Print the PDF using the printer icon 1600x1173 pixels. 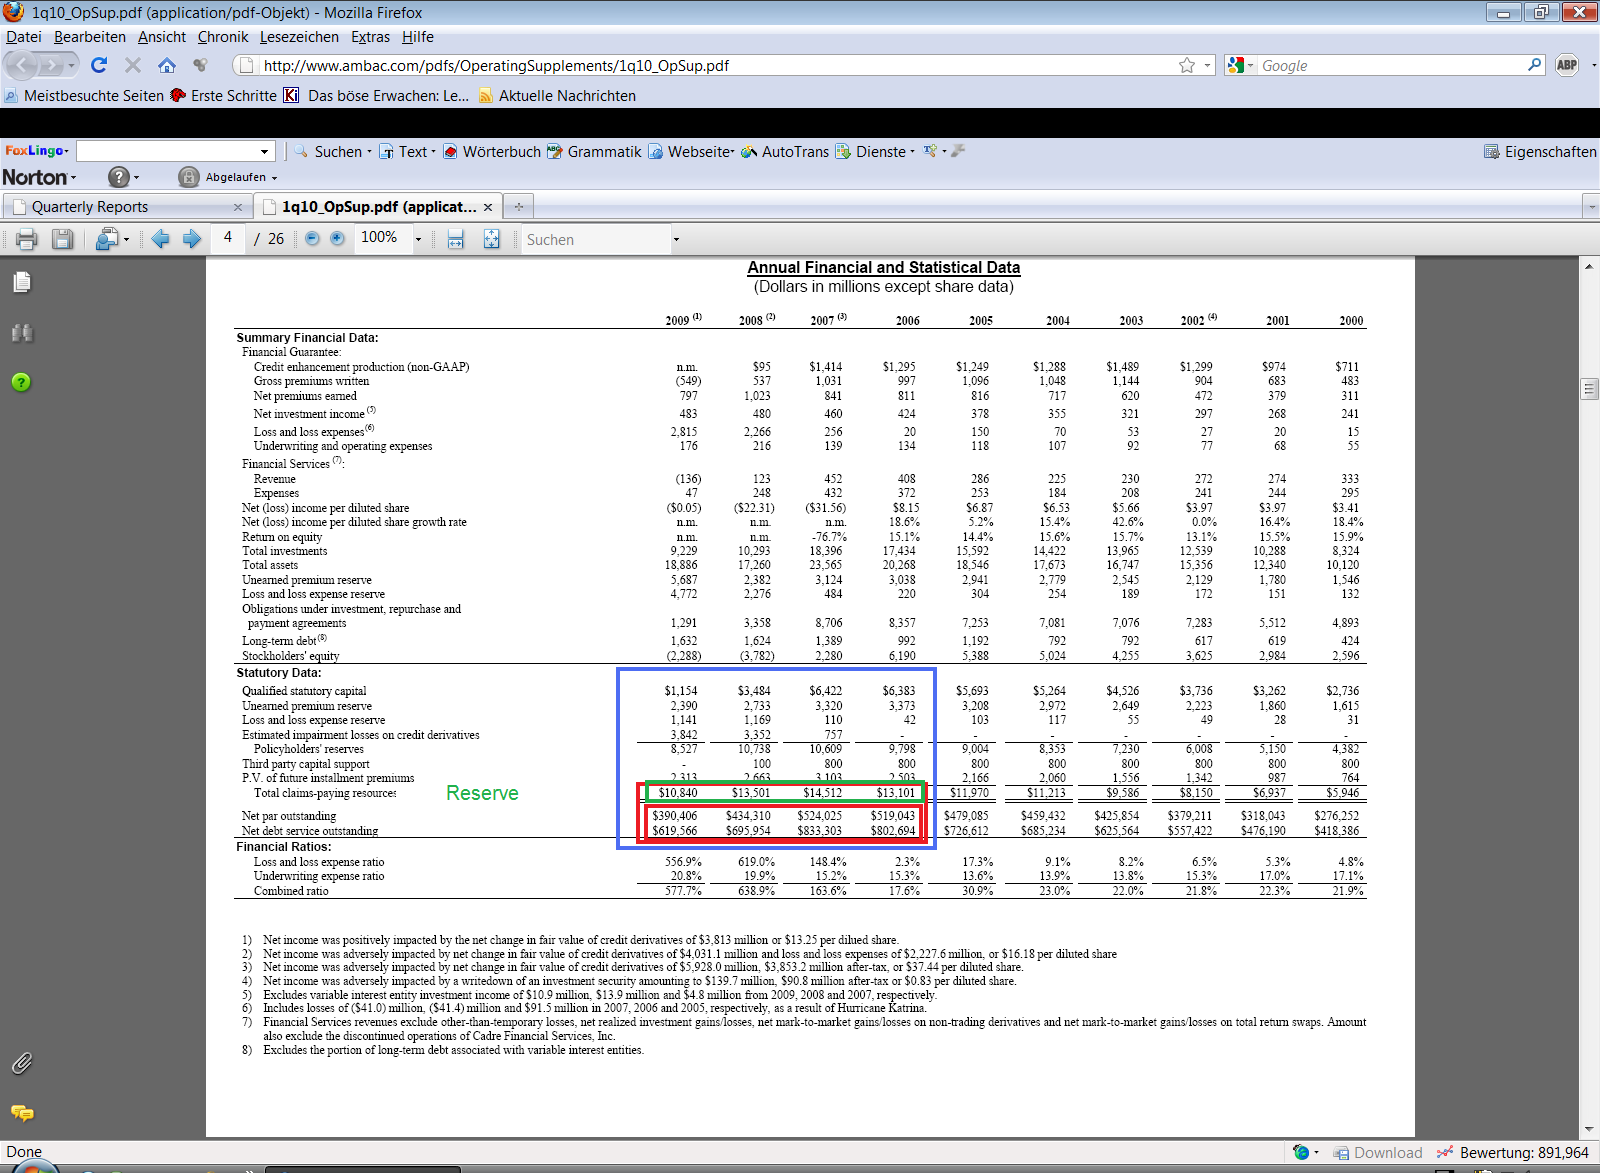27,239
